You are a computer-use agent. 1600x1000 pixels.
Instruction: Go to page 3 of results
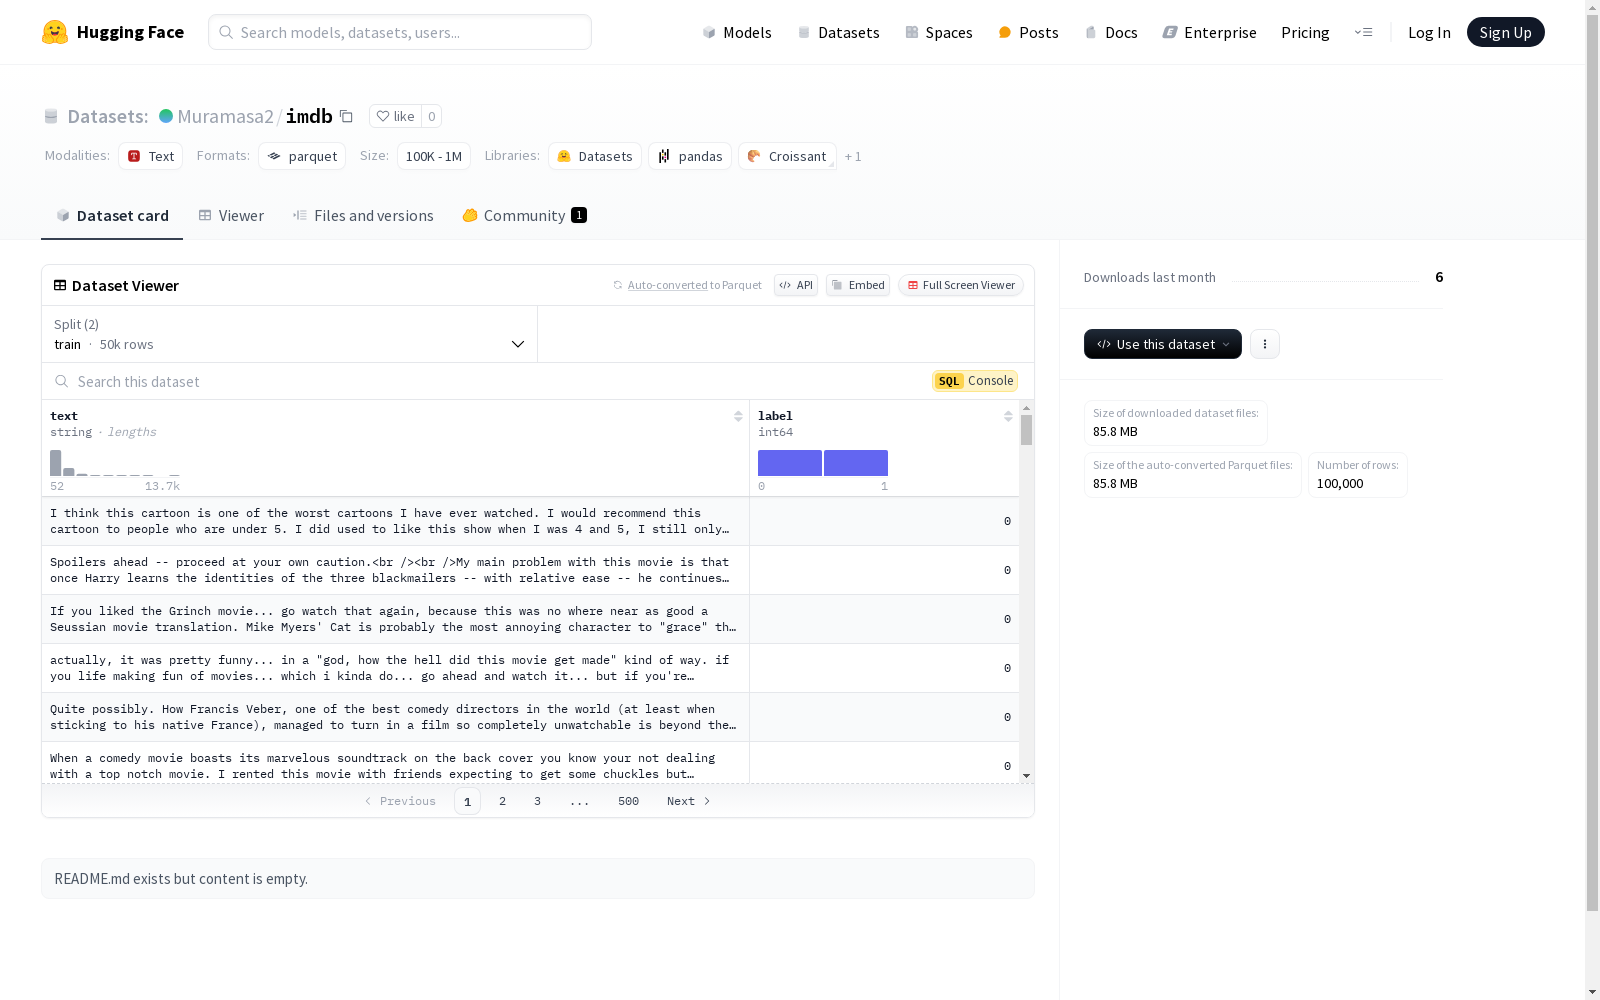537,801
